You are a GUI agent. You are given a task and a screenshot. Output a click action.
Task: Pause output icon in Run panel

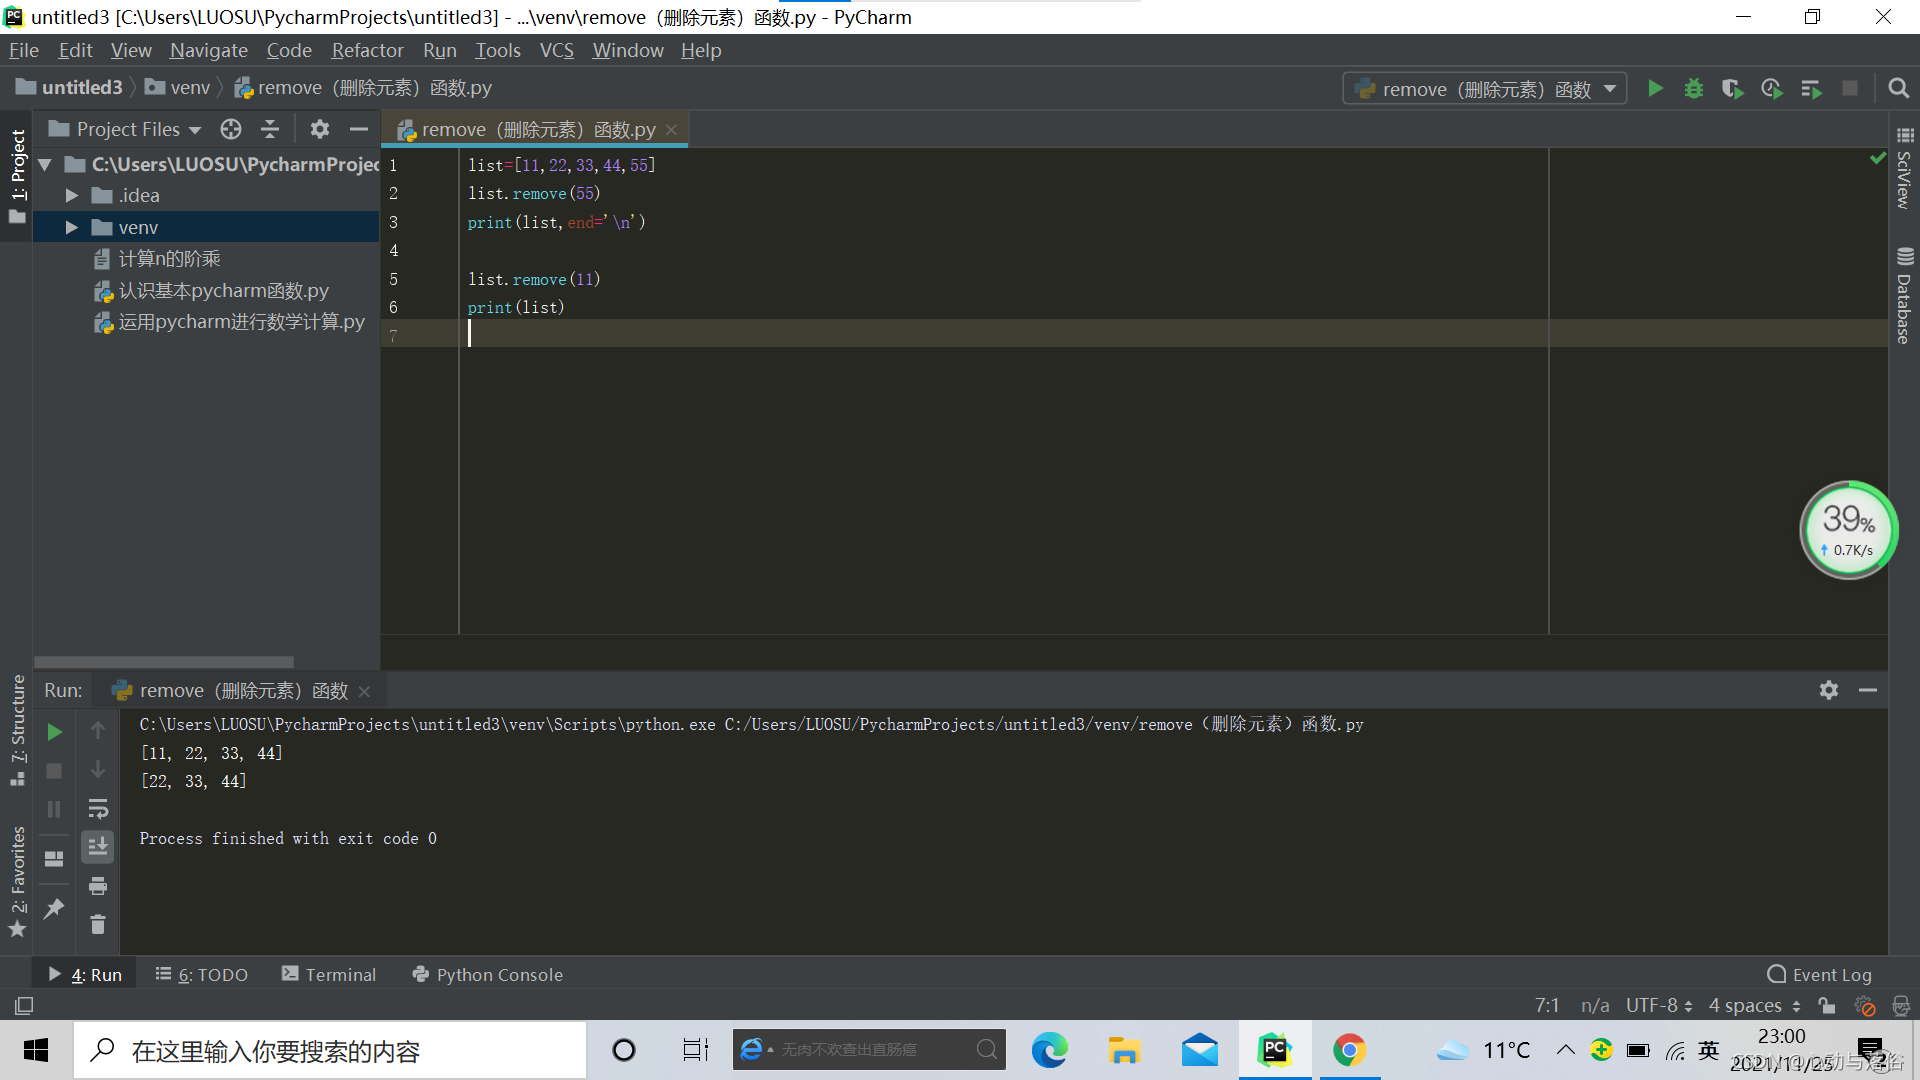point(54,809)
